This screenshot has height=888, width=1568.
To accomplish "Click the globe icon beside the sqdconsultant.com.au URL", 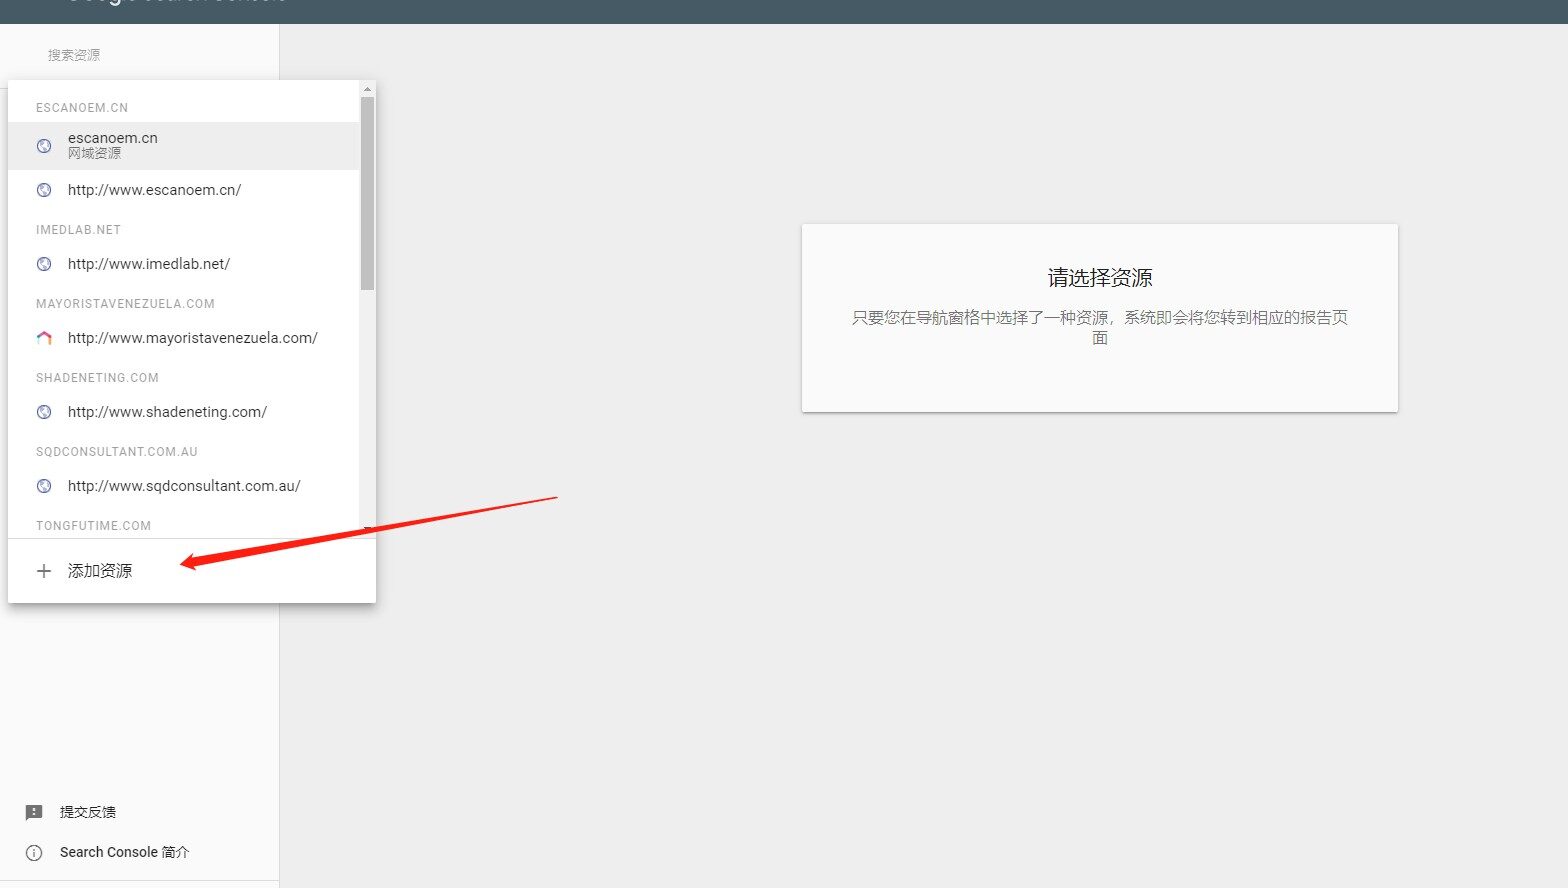I will coord(44,486).
